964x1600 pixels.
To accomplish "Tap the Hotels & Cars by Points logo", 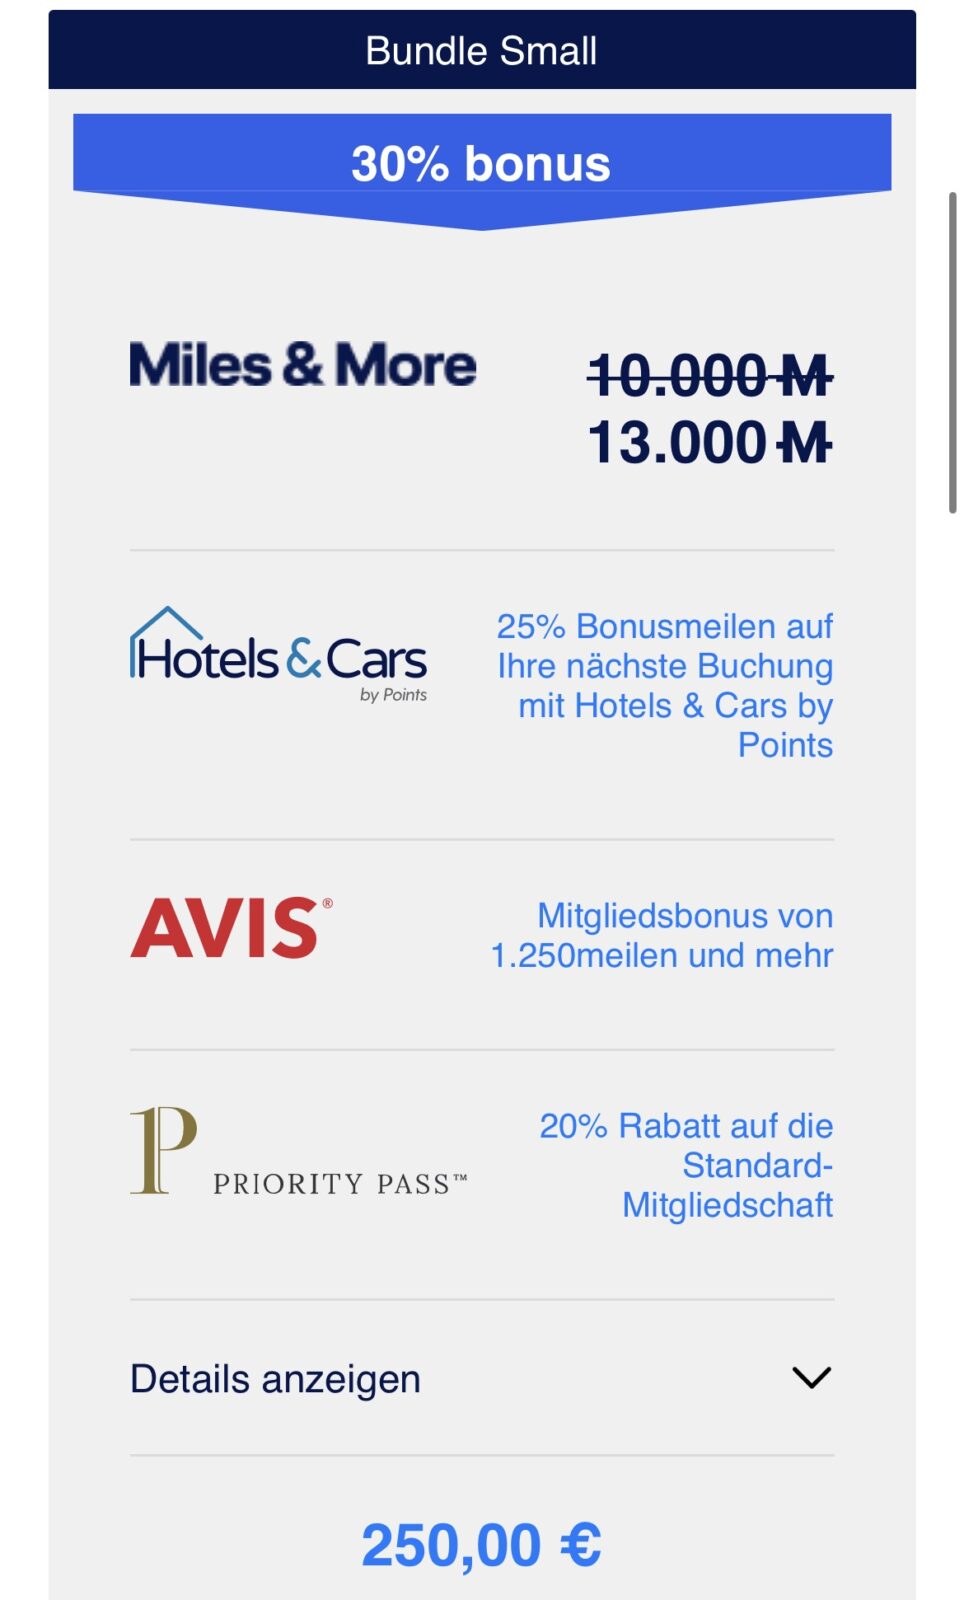I will pos(278,656).
